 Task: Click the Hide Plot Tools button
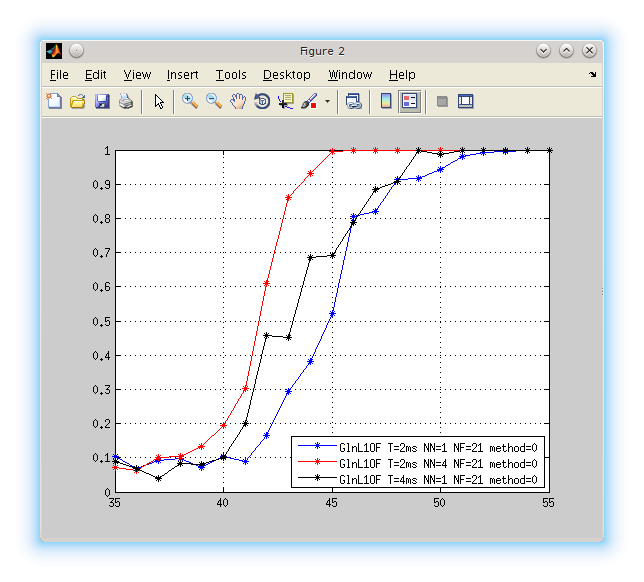441,101
